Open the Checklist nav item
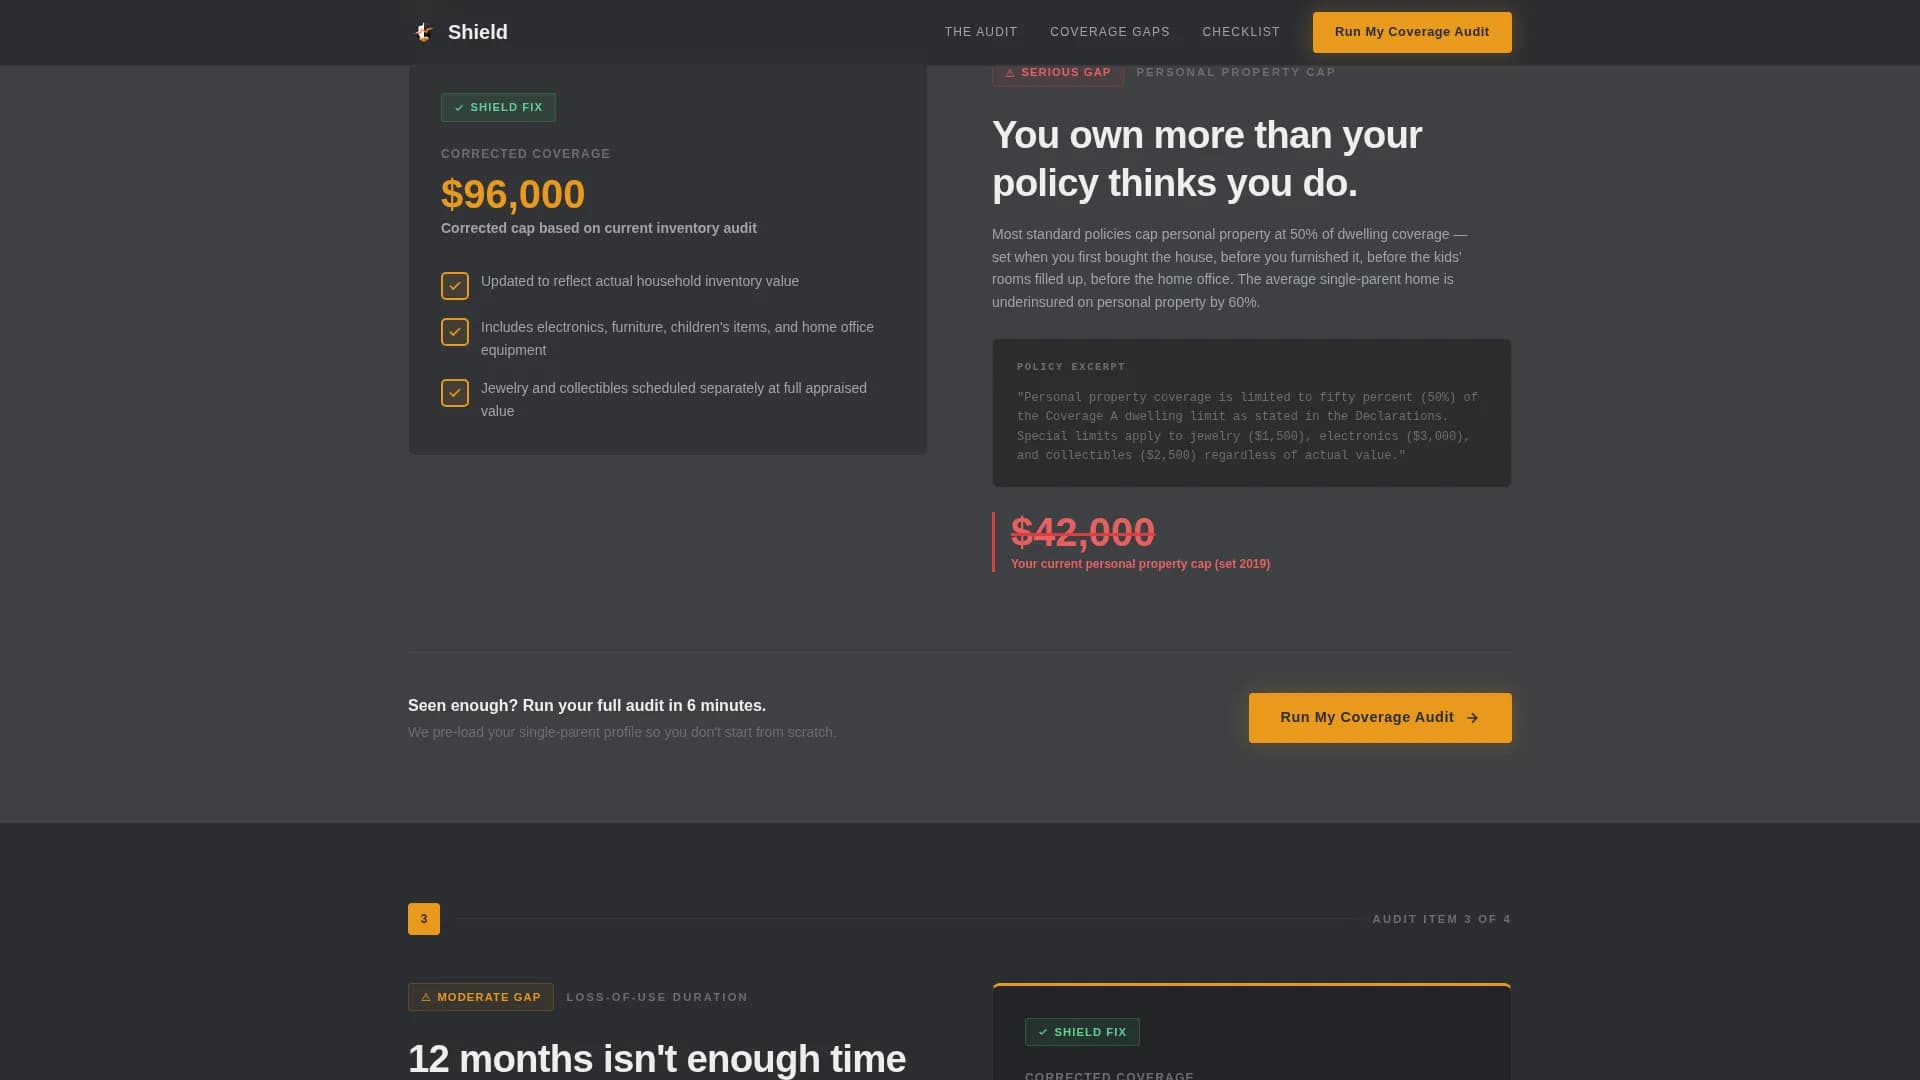 (x=1240, y=32)
